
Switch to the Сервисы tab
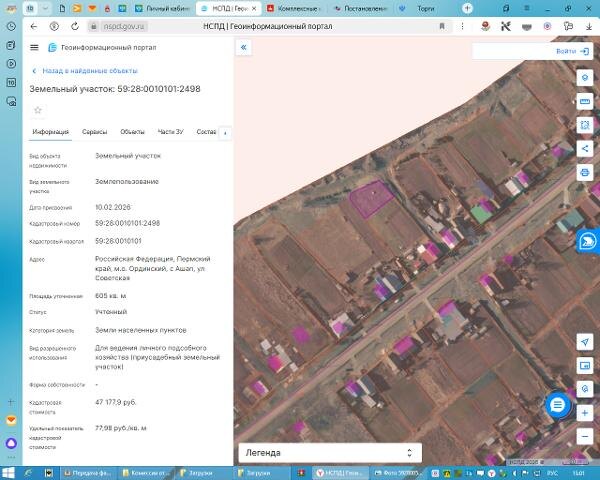[x=95, y=132]
